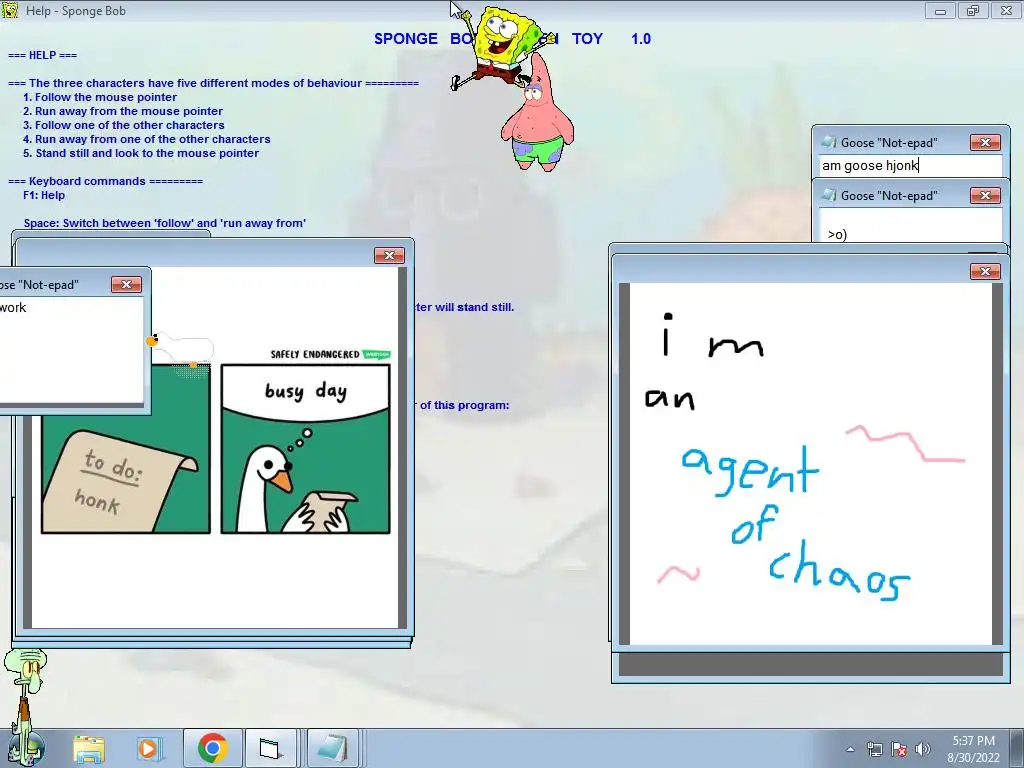
Task: Close the Not-epad window containing "work"
Action: [x=126, y=284]
